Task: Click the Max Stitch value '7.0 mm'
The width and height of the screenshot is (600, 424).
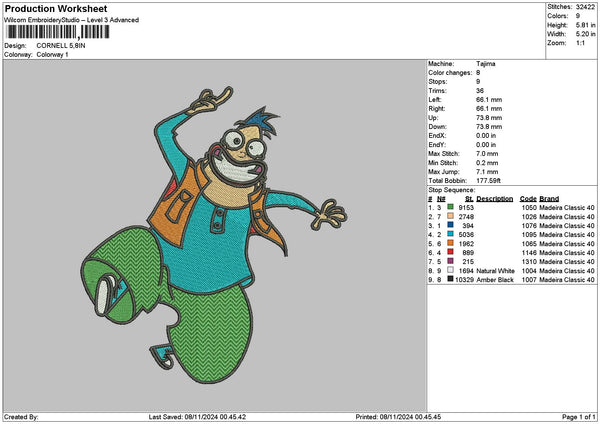Action: point(487,154)
